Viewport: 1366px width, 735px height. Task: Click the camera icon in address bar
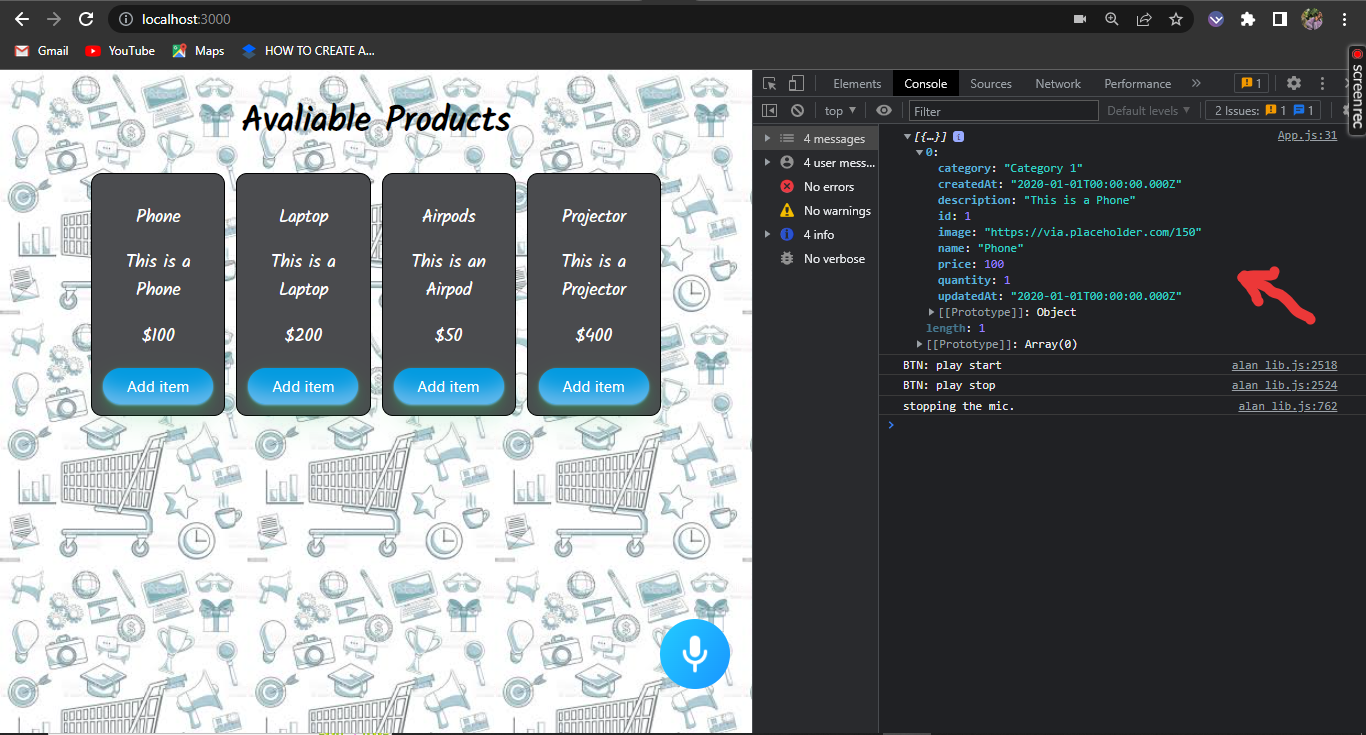click(1080, 19)
